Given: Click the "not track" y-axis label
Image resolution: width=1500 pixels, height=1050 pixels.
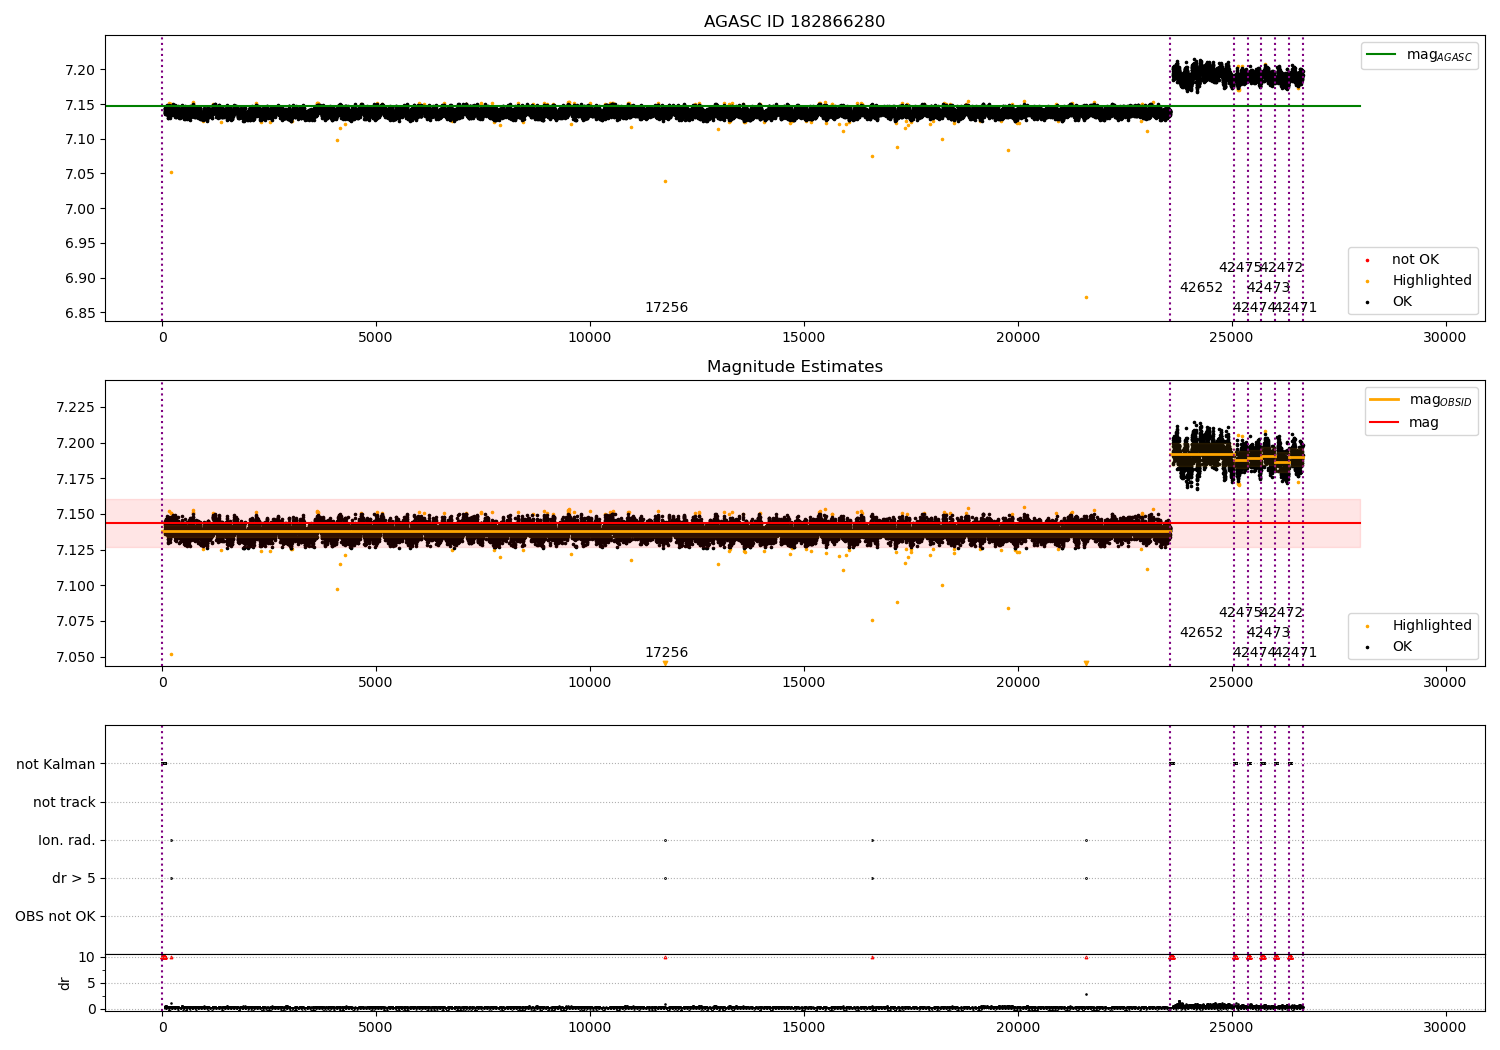Looking at the screenshot, I should tap(64, 803).
